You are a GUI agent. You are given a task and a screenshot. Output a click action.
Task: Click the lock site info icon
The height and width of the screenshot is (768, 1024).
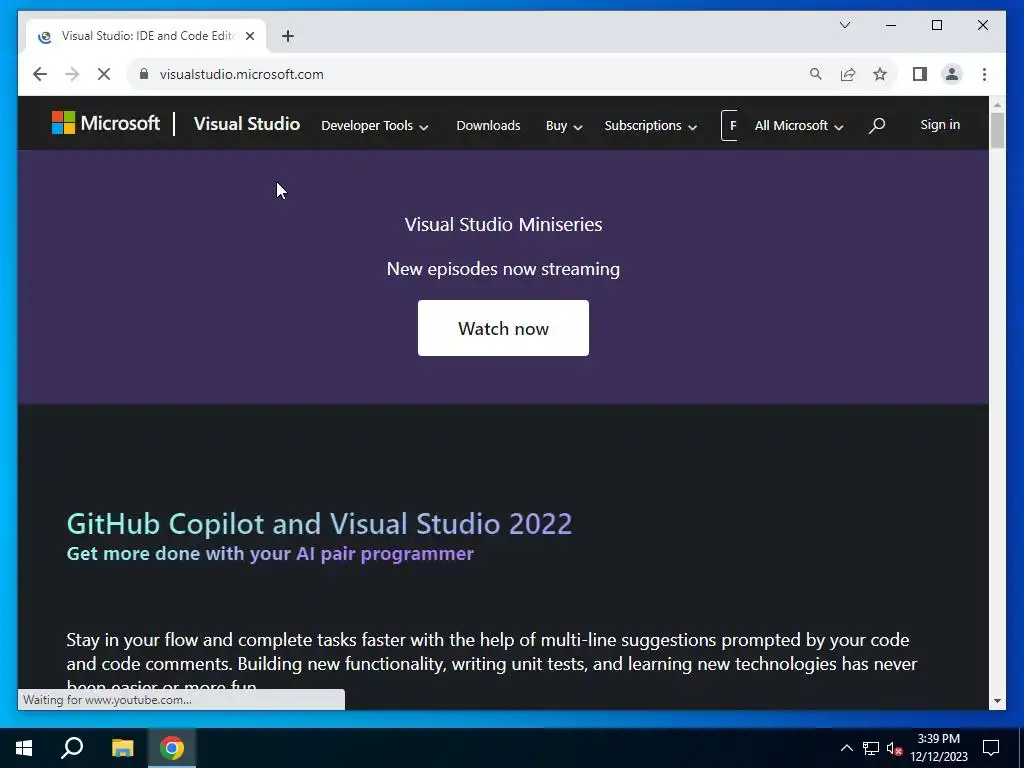point(144,74)
